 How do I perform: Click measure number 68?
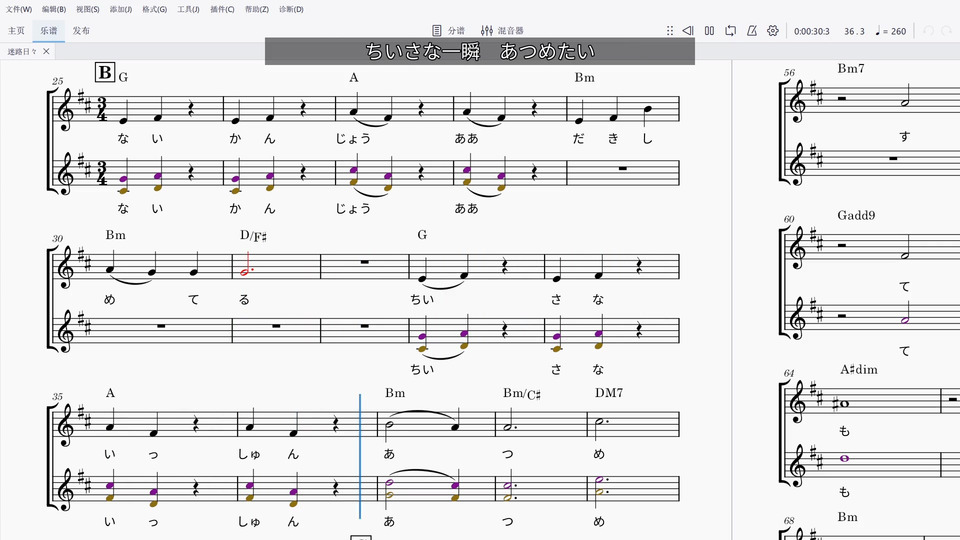789,521
